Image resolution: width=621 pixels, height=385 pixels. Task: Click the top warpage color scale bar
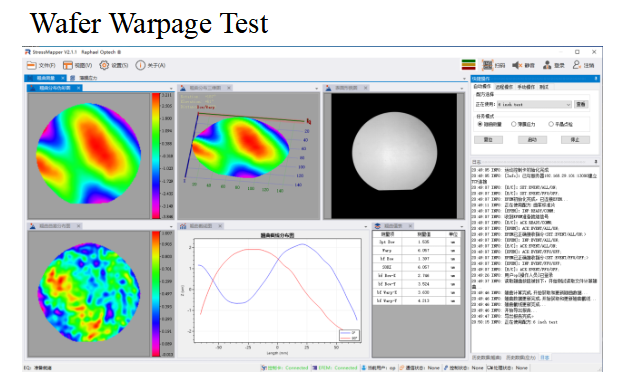pyautogui.click(x=156, y=156)
